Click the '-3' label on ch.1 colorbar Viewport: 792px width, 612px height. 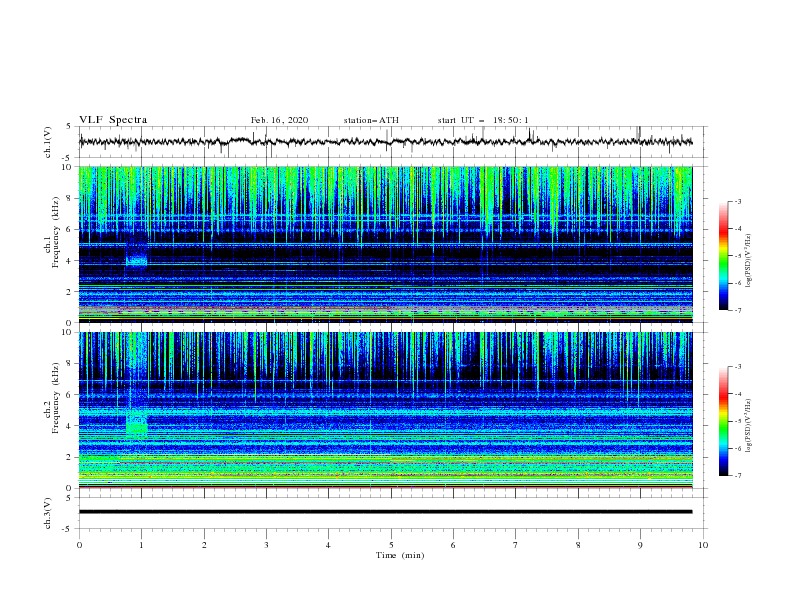pyautogui.click(x=737, y=201)
